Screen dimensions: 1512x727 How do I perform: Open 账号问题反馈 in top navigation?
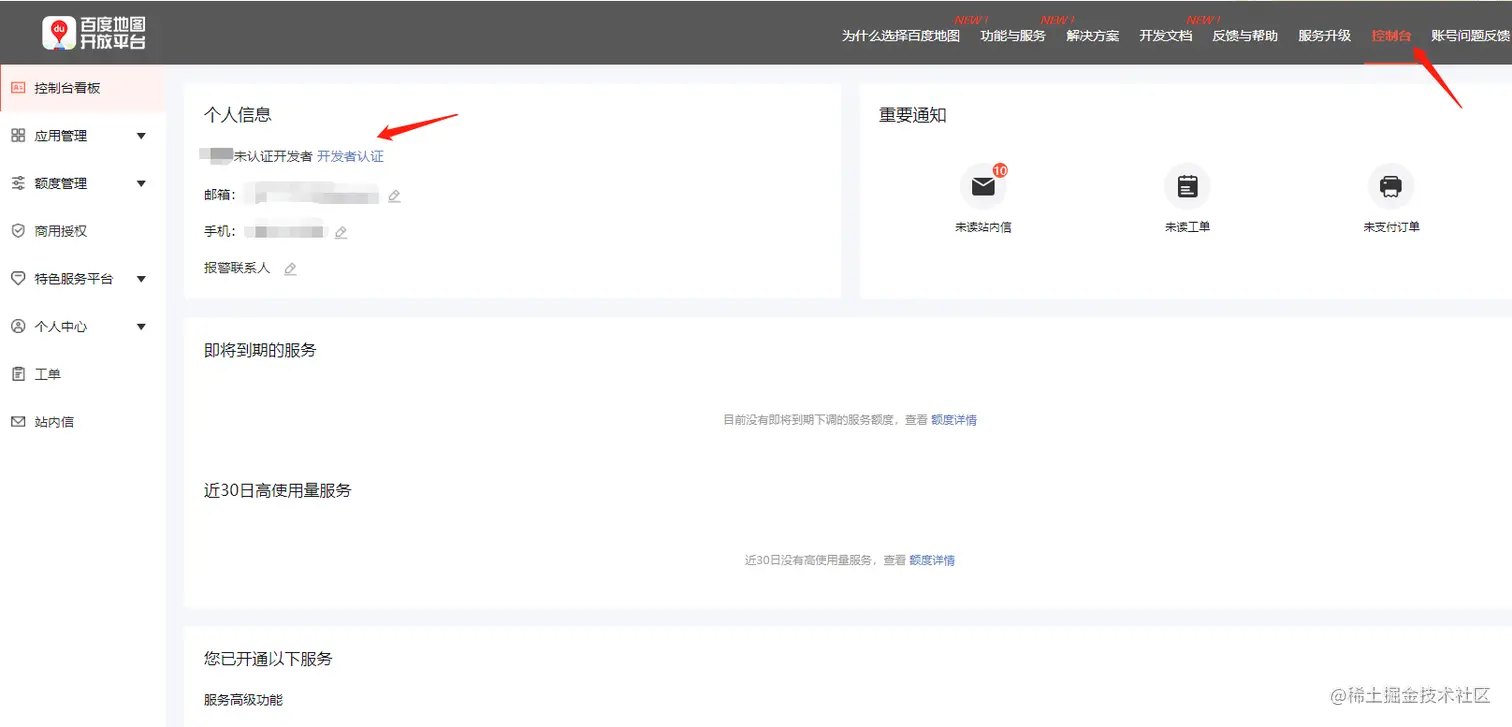tap(1471, 36)
